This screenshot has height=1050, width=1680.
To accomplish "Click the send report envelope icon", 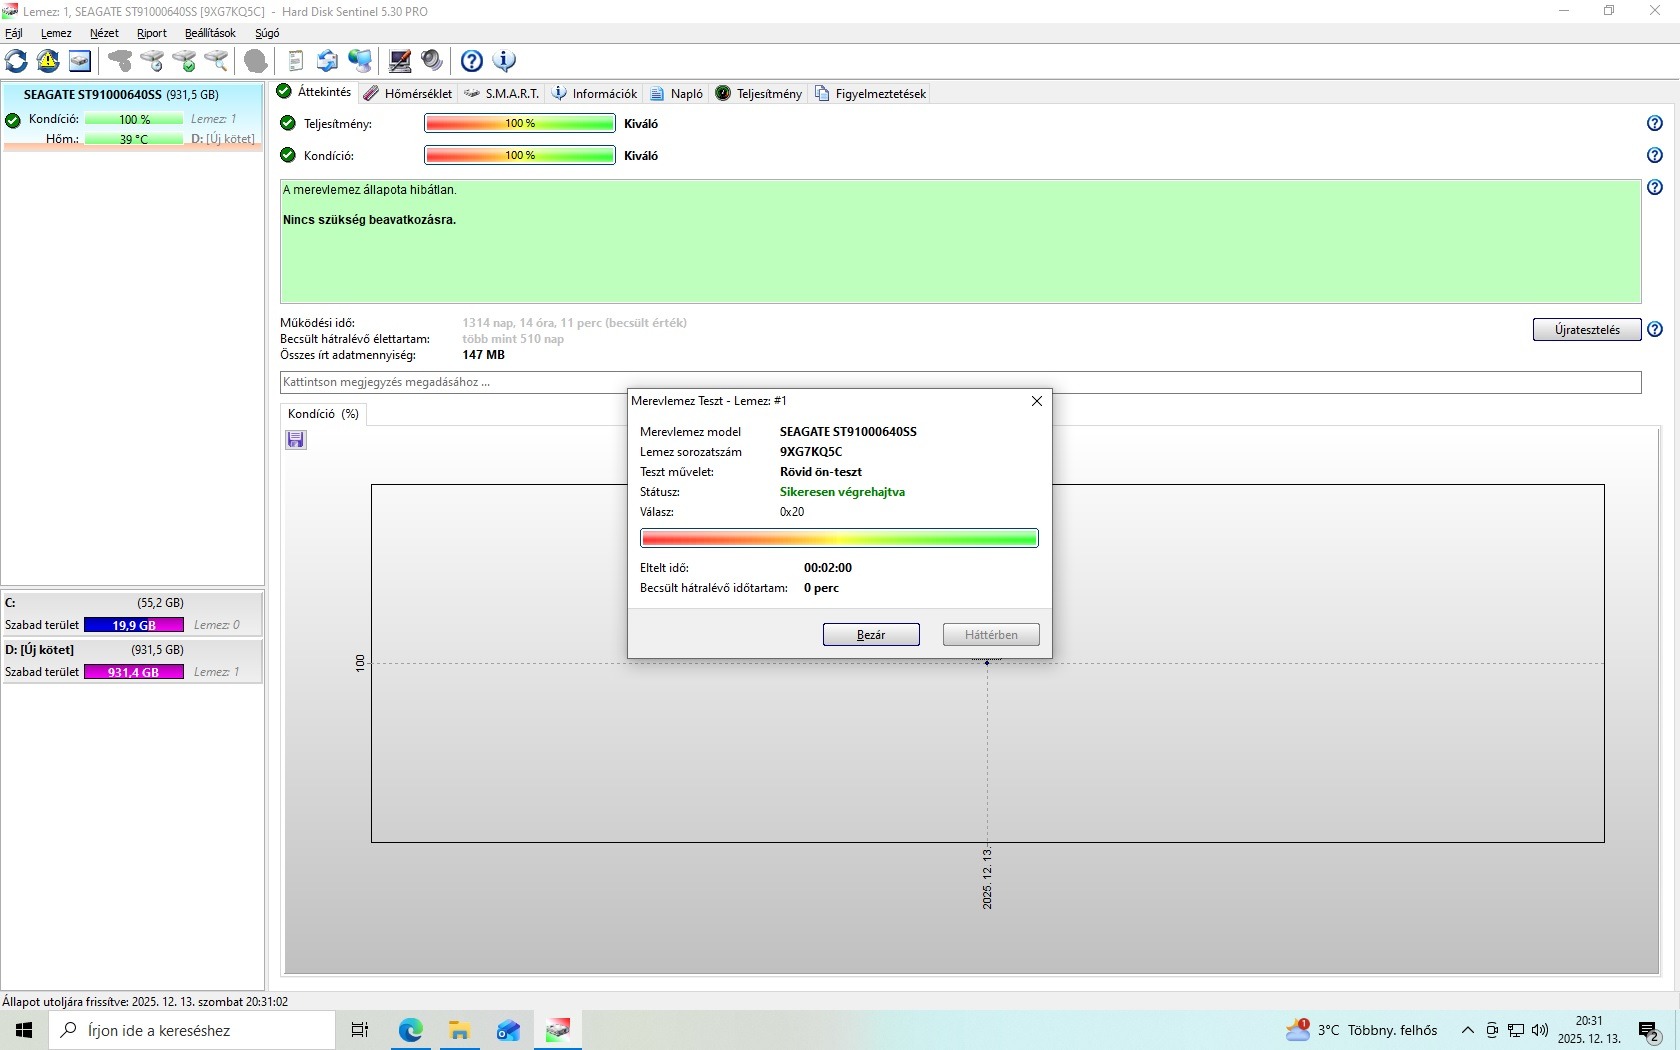I will (x=327, y=61).
